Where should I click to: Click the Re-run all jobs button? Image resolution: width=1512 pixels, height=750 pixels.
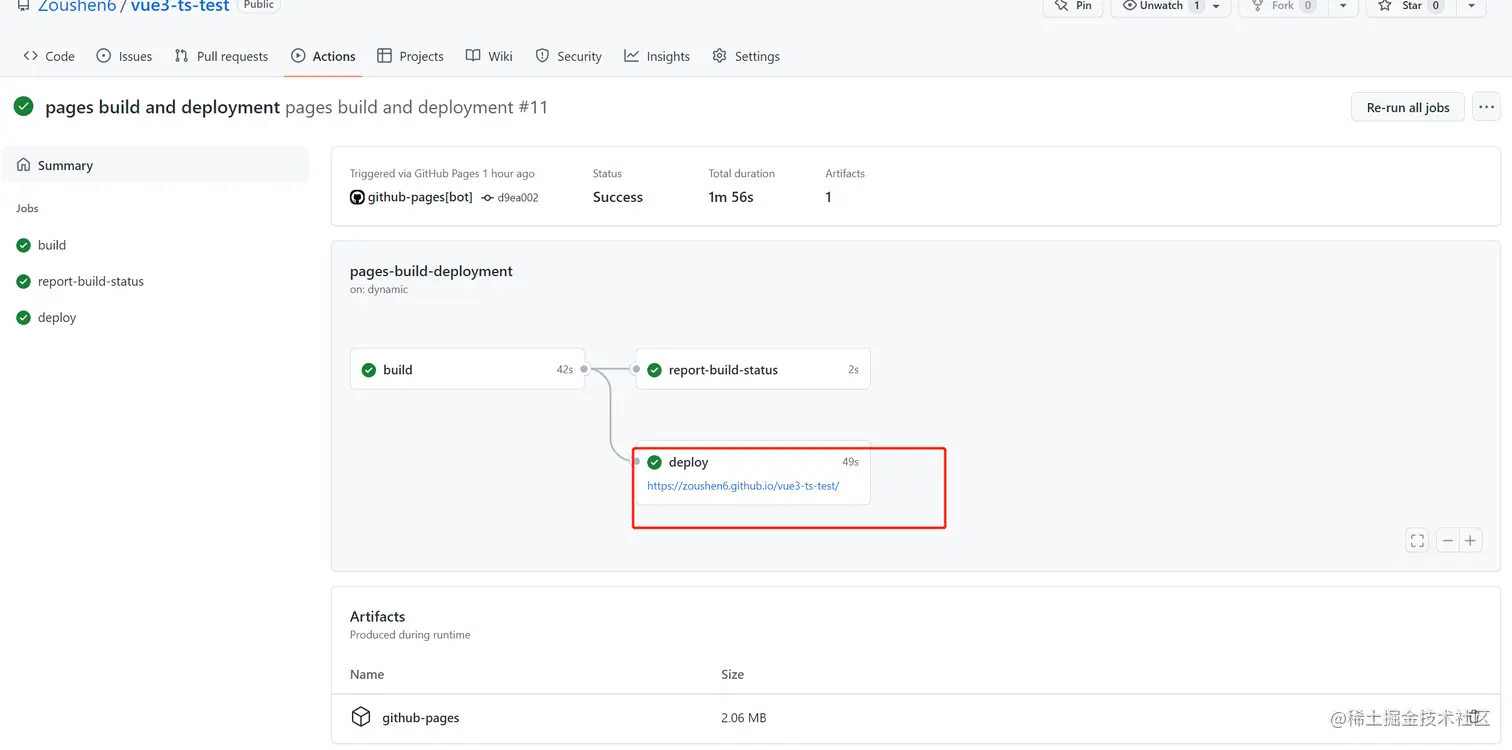[1408, 107]
